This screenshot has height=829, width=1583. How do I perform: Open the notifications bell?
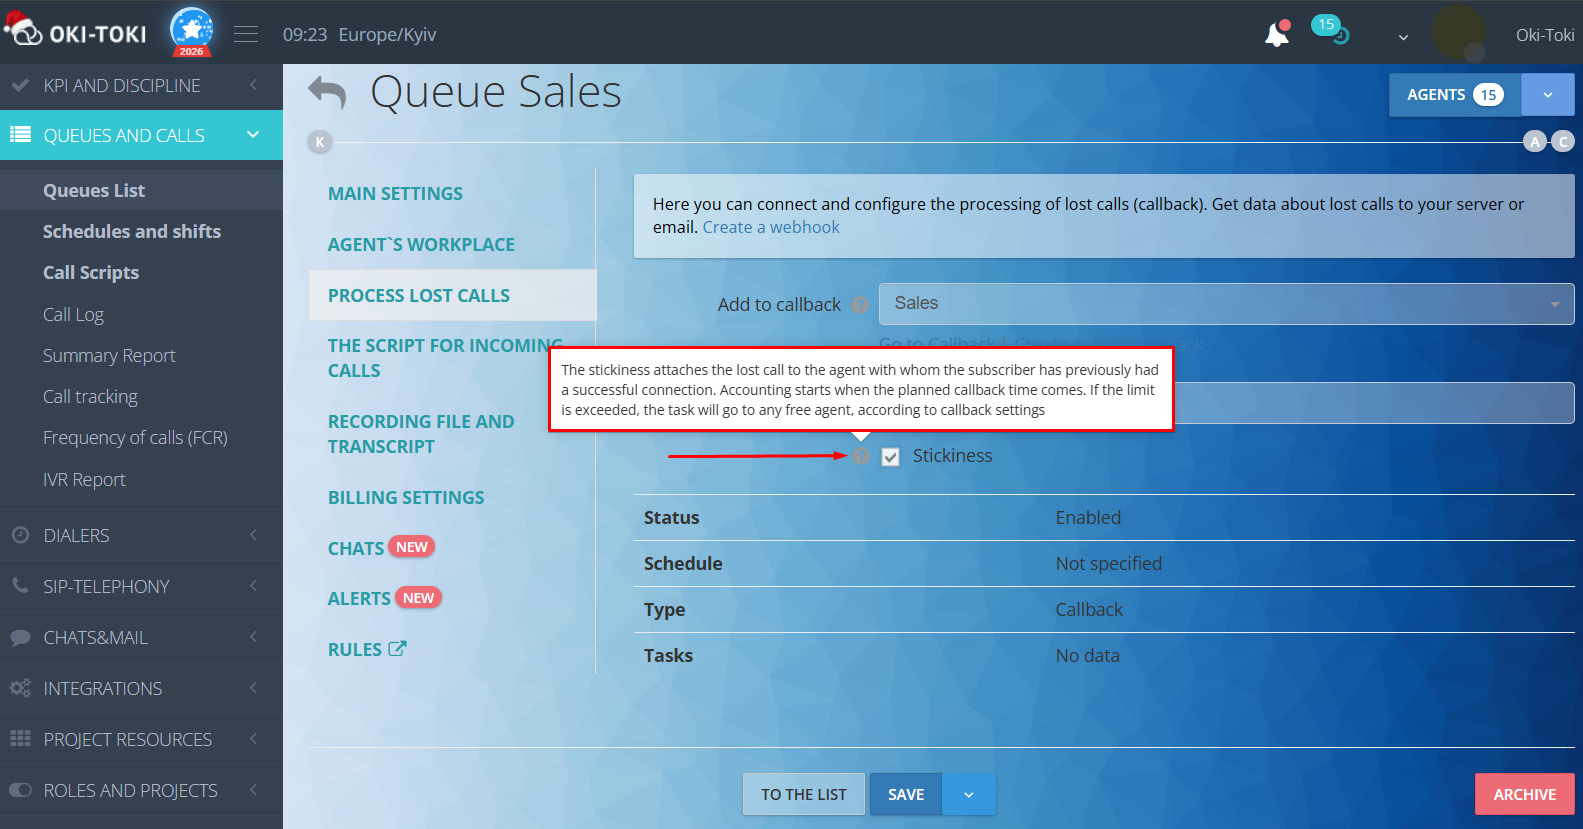(x=1277, y=35)
